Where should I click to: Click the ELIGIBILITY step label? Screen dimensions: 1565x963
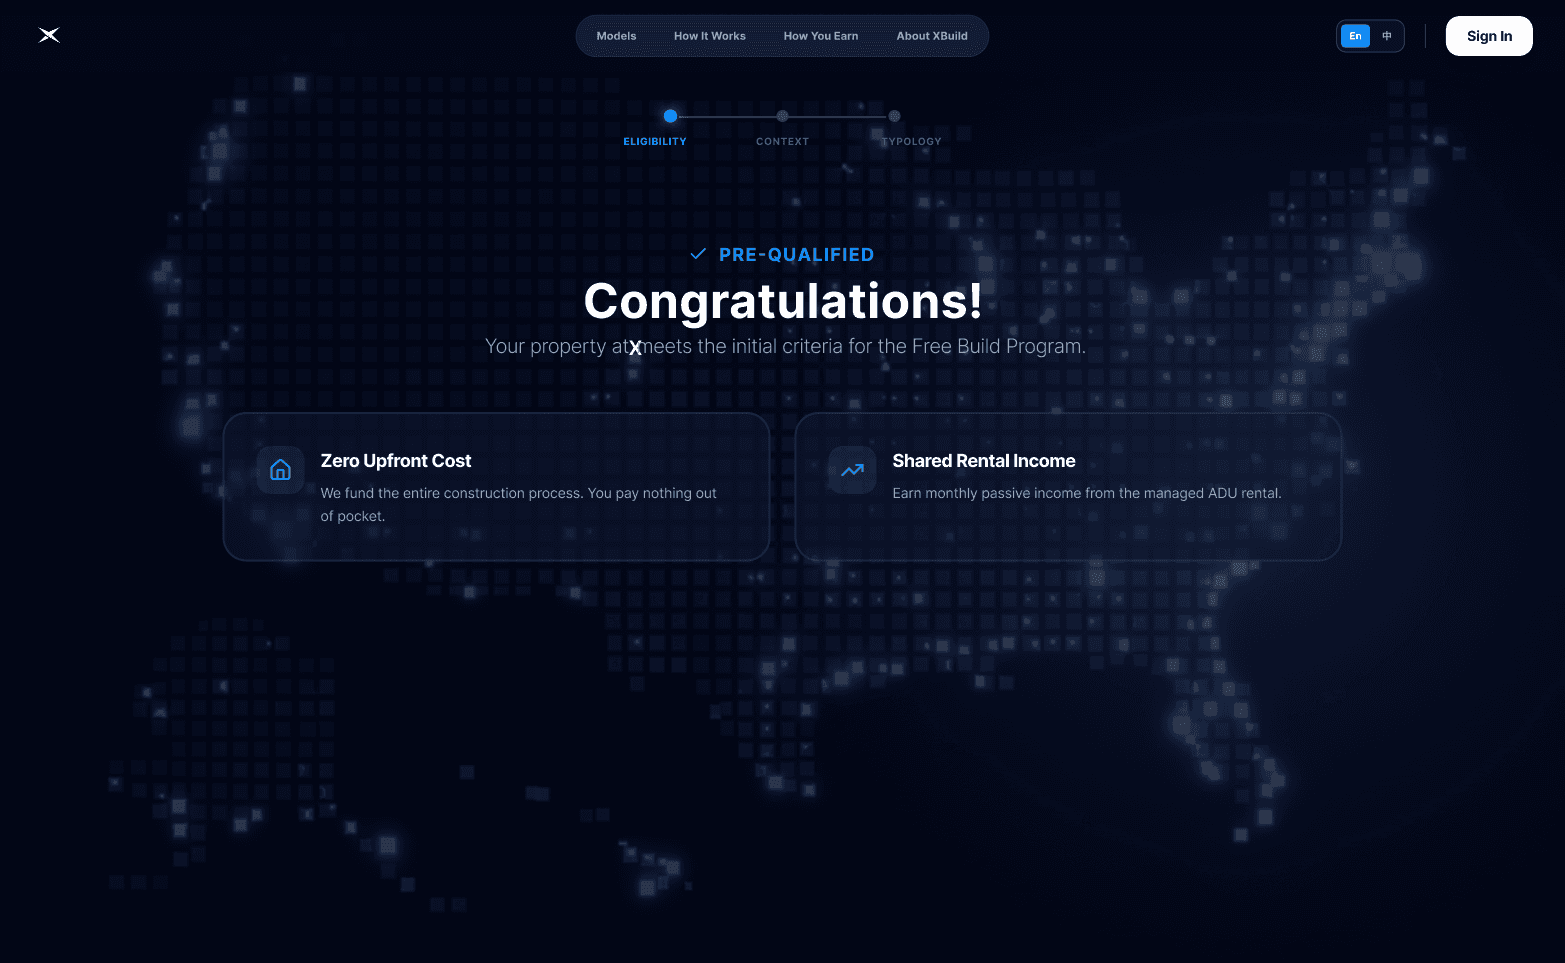655,142
